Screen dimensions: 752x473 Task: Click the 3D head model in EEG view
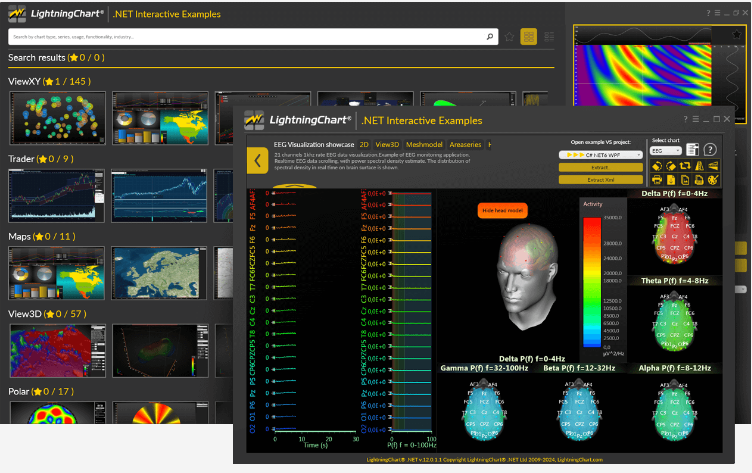527,276
